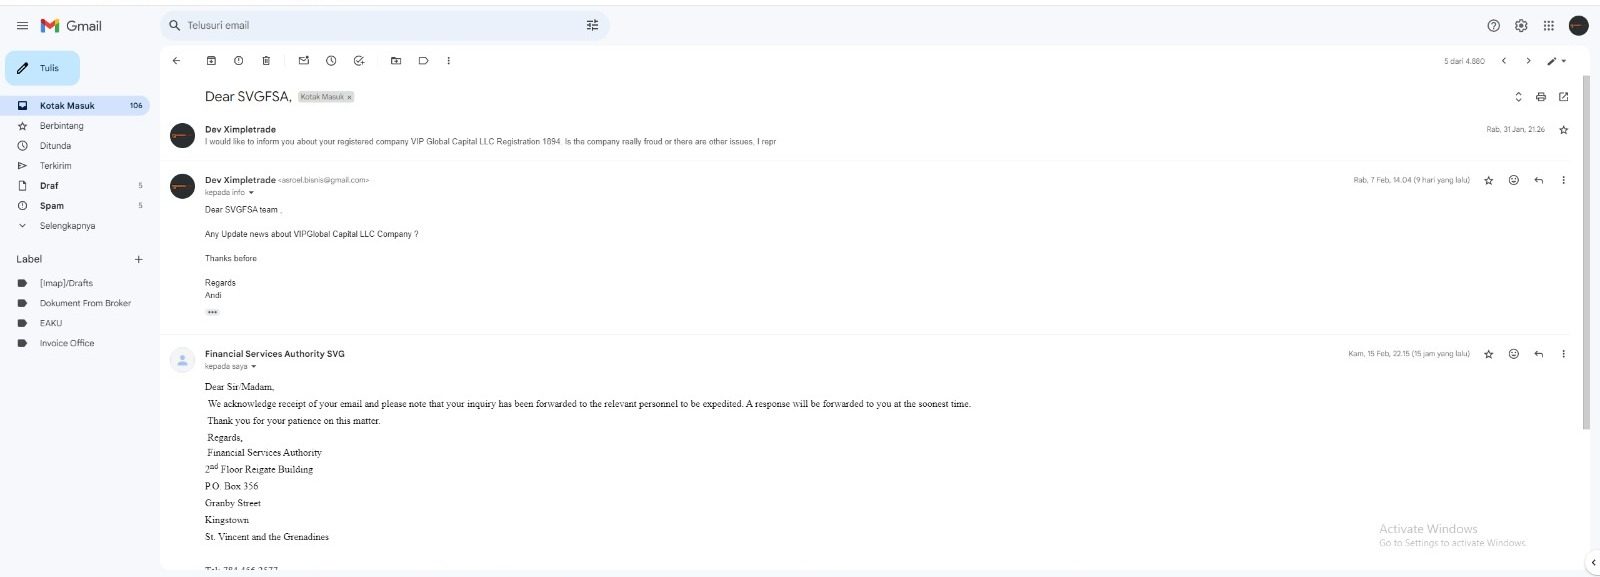
Task: Delete this conversation with trash icon
Action: click(266, 61)
